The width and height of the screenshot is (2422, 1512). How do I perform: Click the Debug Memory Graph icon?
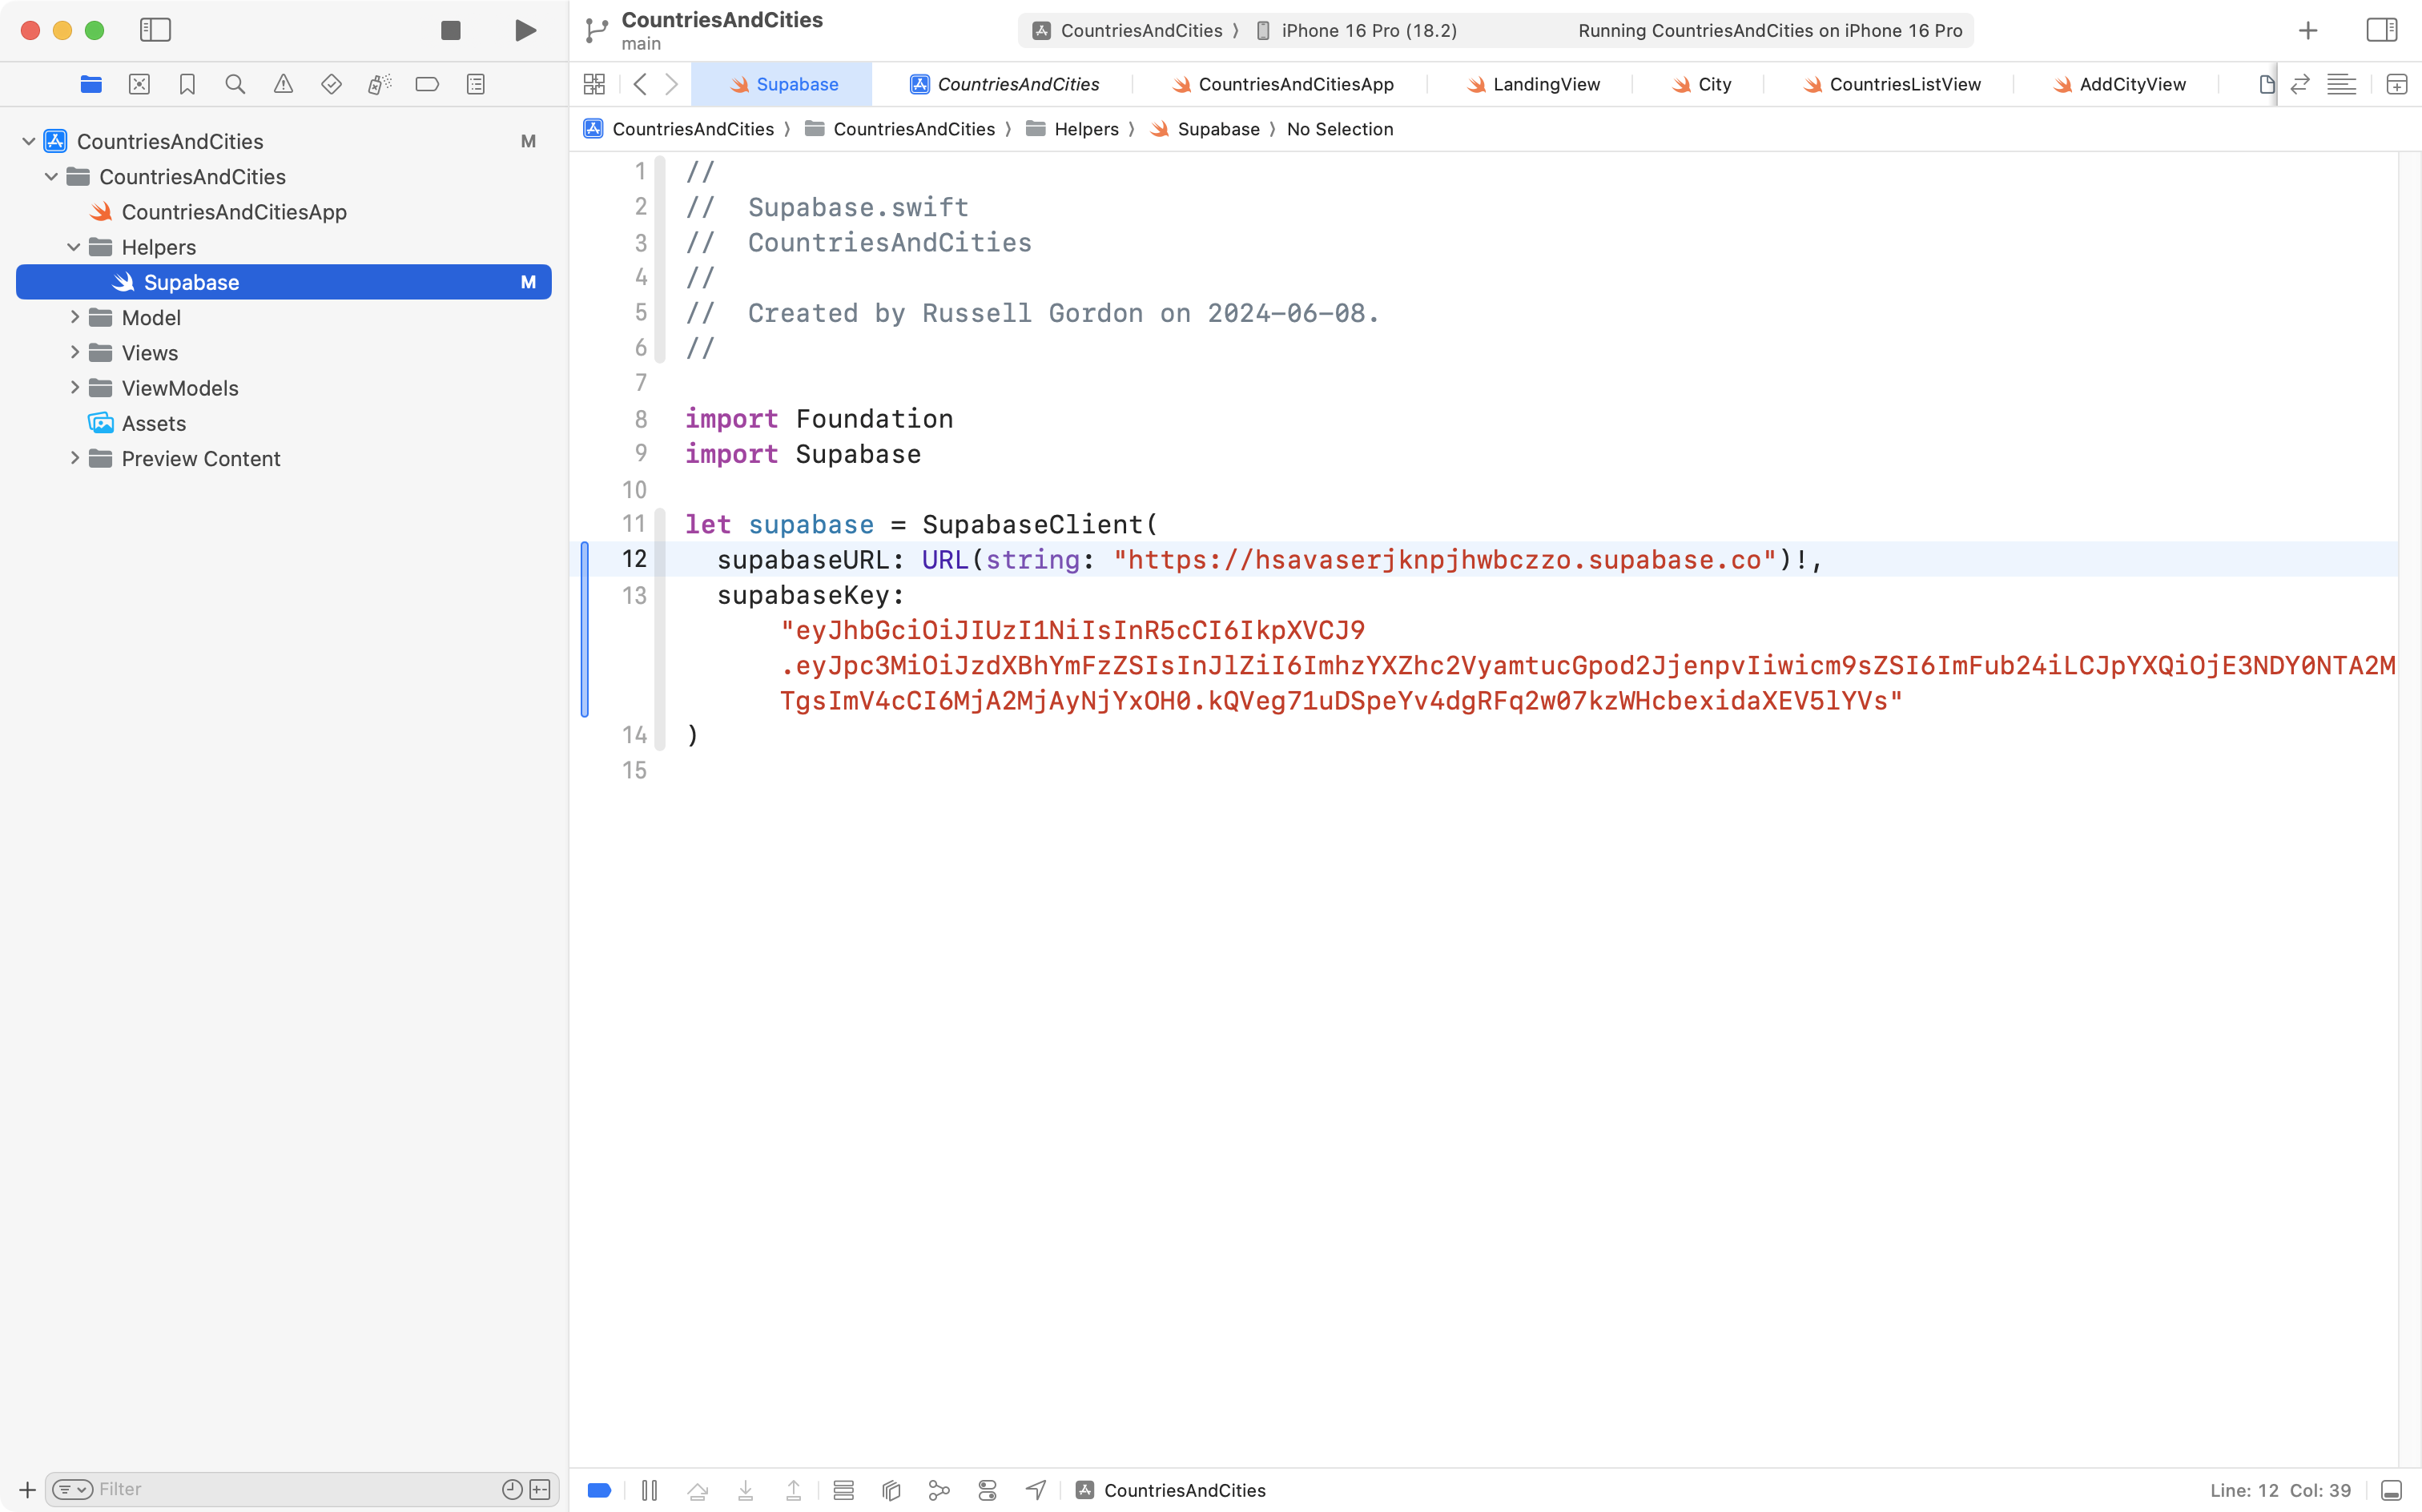pos(938,1490)
